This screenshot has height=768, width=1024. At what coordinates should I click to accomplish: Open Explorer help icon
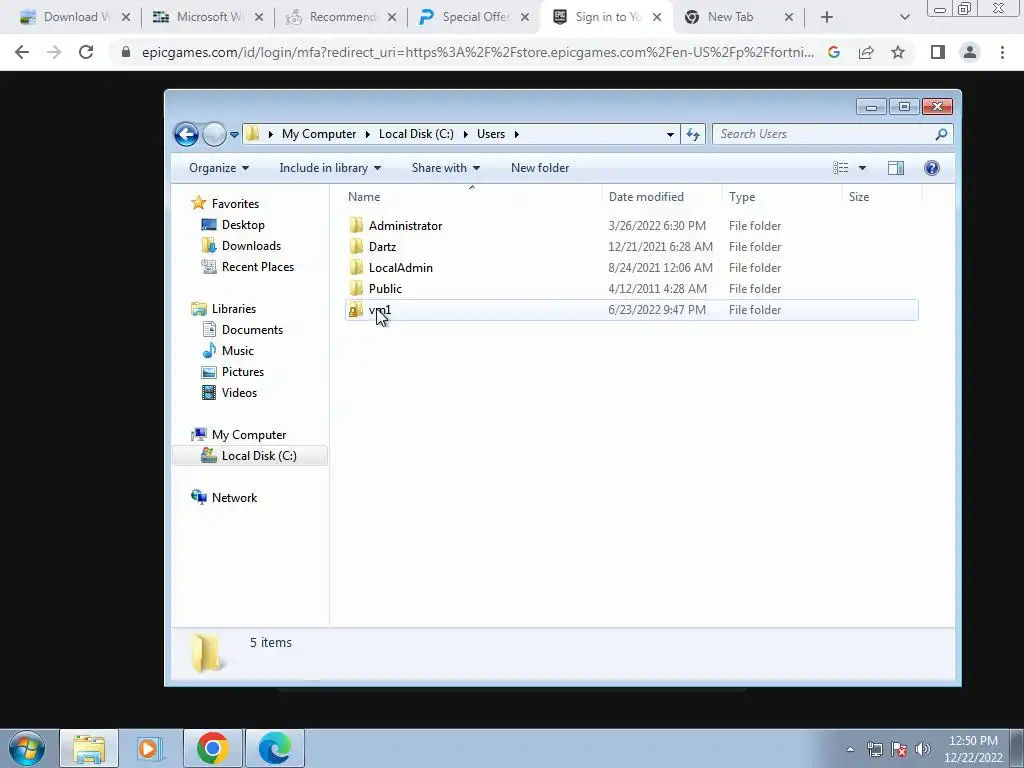point(932,168)
